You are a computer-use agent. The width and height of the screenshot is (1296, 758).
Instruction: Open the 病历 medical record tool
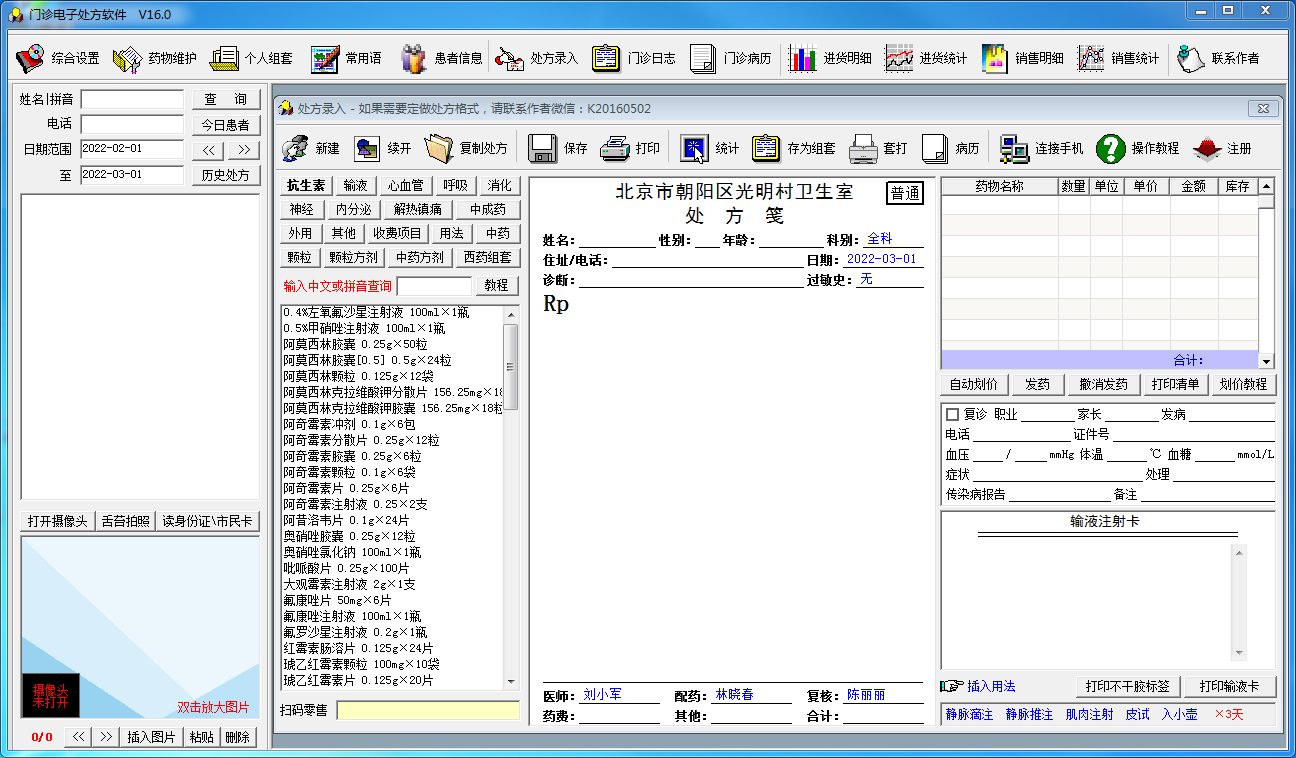coord(950,148)
